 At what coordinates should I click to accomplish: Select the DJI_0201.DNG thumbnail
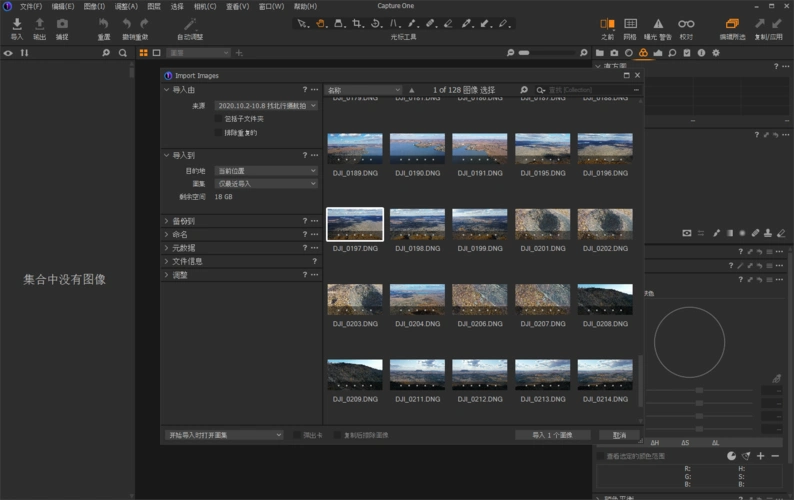tap(543, 224)
